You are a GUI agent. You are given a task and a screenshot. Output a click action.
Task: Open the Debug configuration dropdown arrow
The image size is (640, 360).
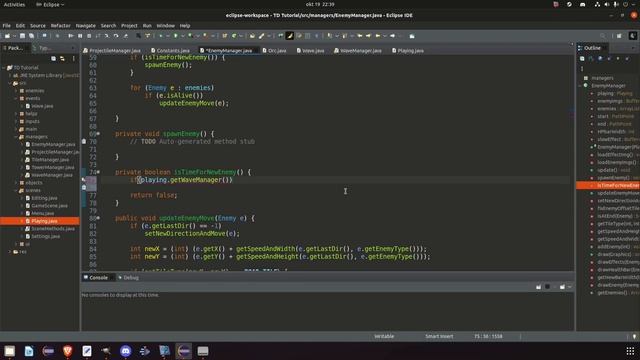click(x=167, y=36)
